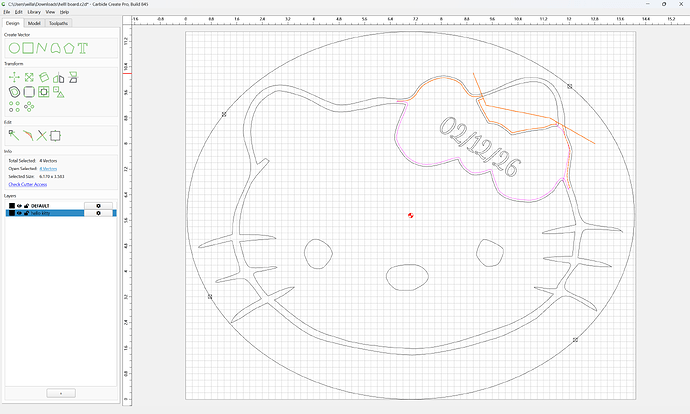The width and height of the screenshot is (690, 414).
Task: Click the Selected Size value
Action: (x=51, y=176)
